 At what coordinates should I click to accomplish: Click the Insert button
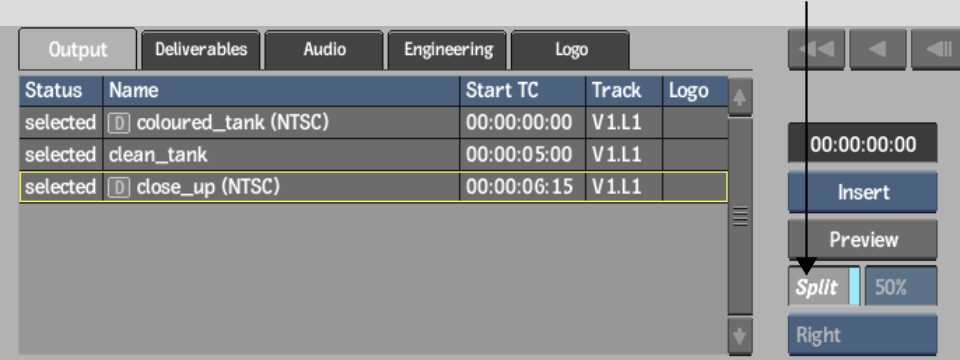tap(862, 192)
